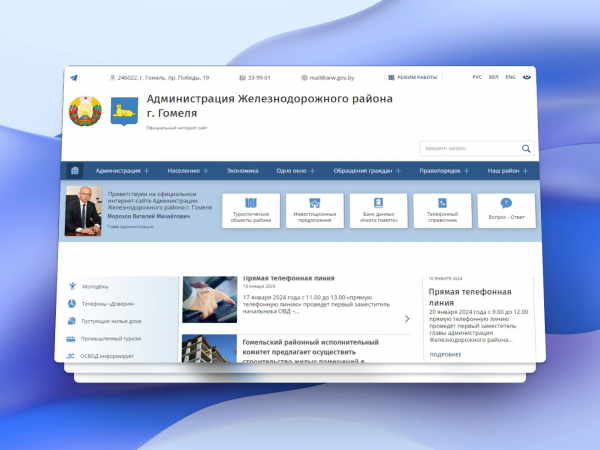Click the Молодёжь person icon
This screenshot has height=450, width=600.
(x=73, y=286)
